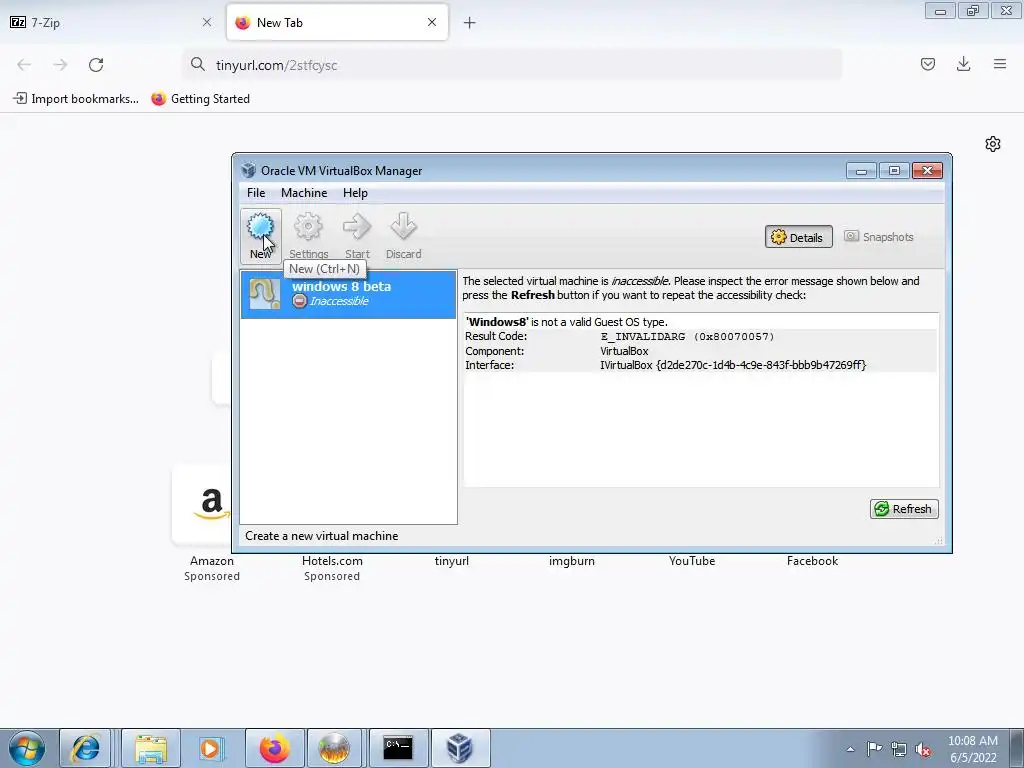Open the Settings toolbar icon in VirtualBox
Screen dimensions: 1024x768
coord(308,236)
